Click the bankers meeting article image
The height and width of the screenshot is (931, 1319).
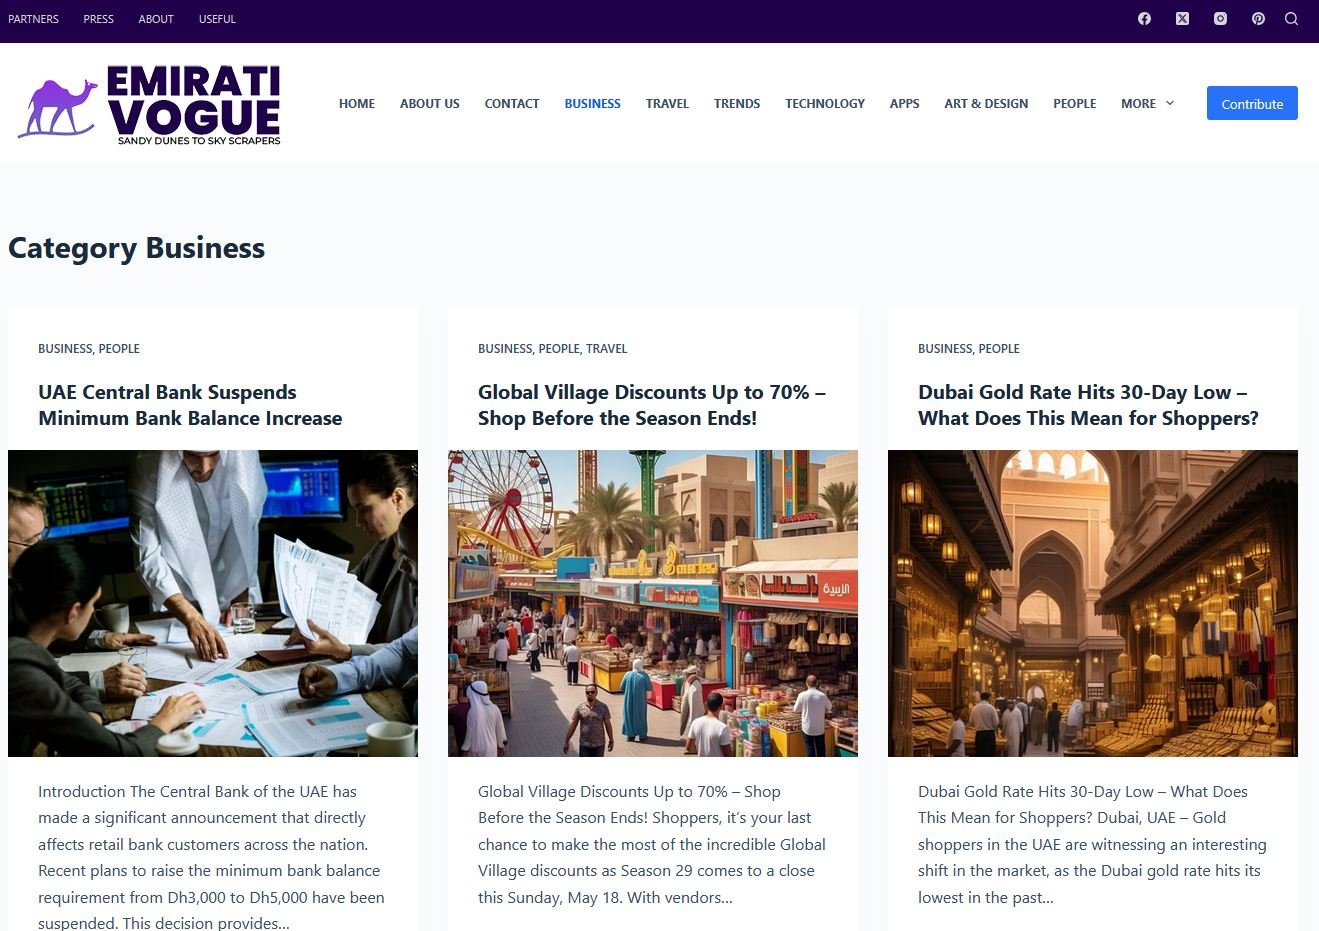click(x=212, y=603)
